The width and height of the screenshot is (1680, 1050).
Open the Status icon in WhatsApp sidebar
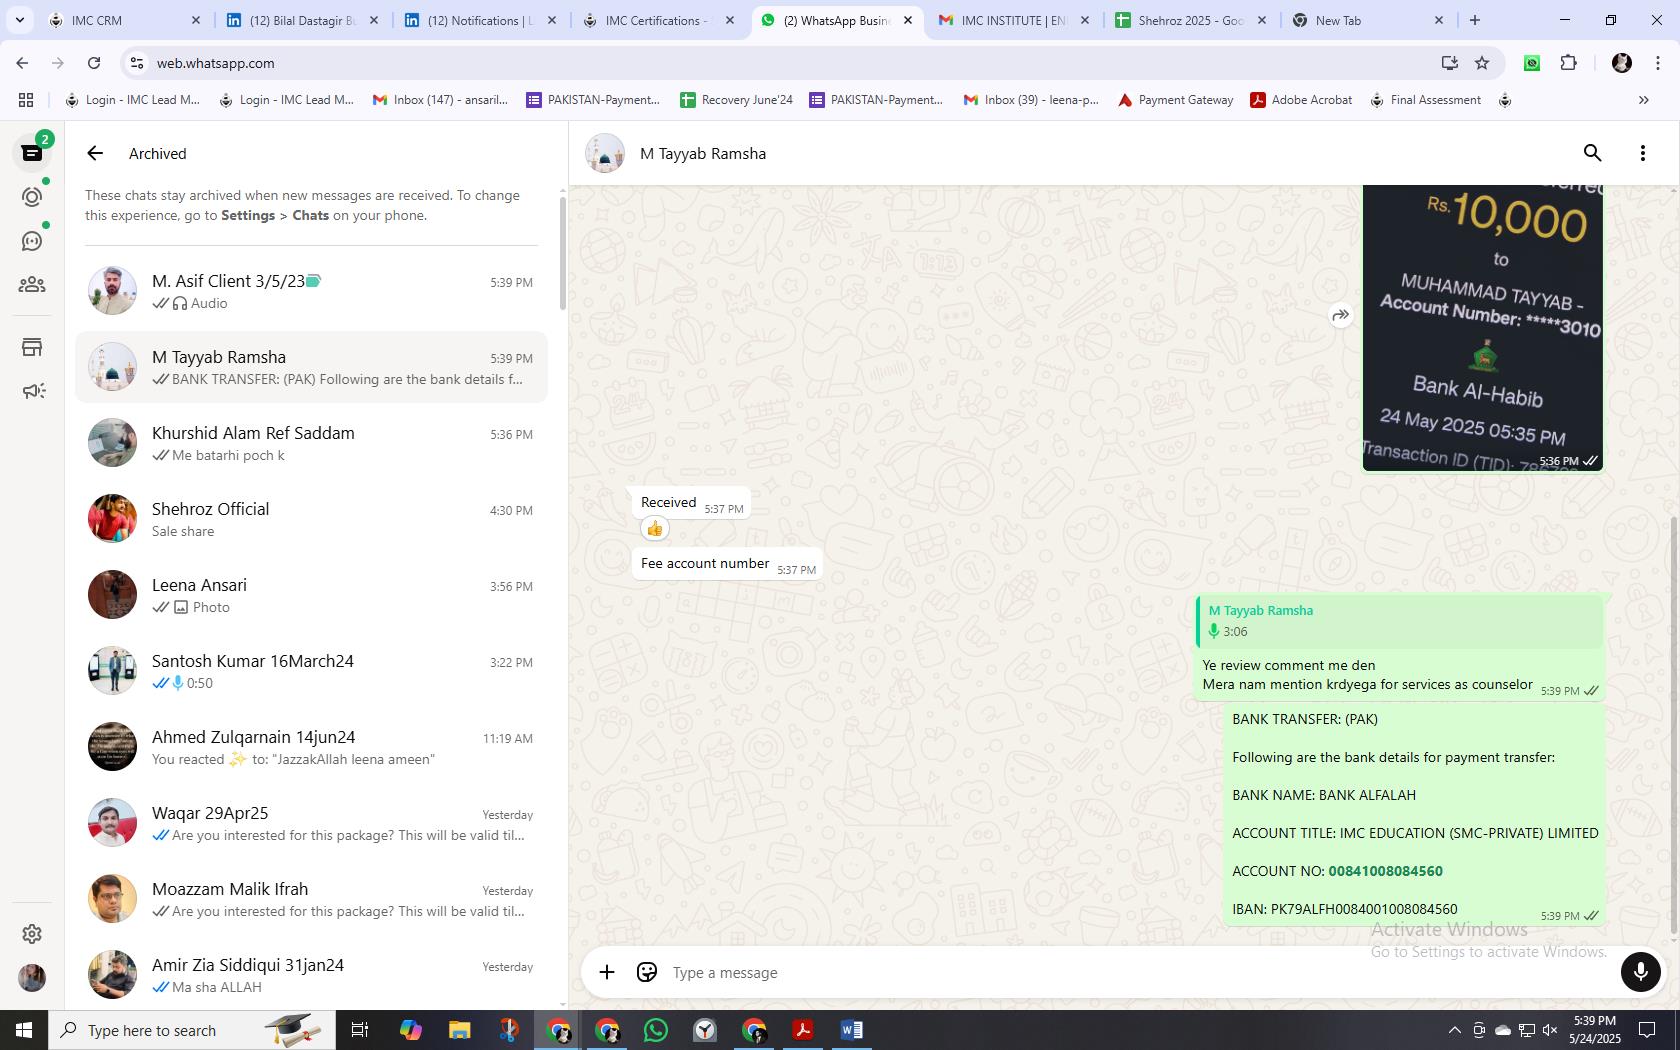tap(32, 197)
